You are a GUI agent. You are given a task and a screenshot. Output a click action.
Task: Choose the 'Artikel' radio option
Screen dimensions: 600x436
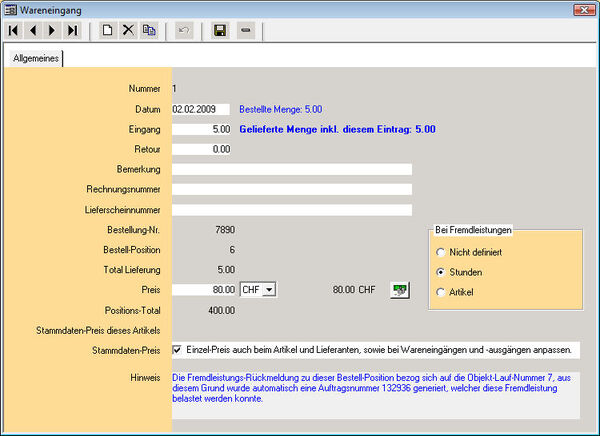(441, 291)
